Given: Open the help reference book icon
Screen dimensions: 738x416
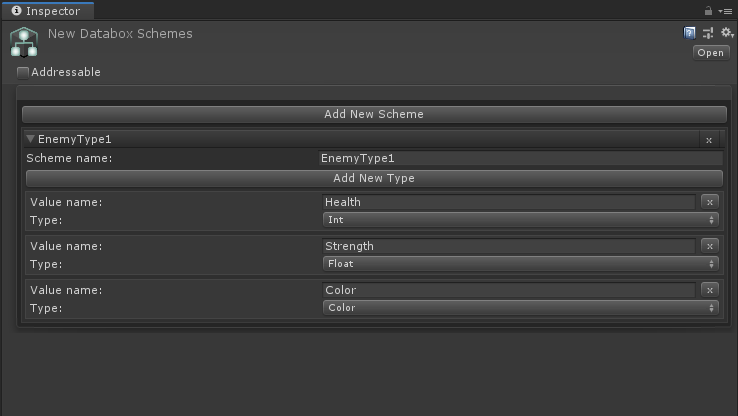Looking at the screenshot, I should (x=690, y=33).
